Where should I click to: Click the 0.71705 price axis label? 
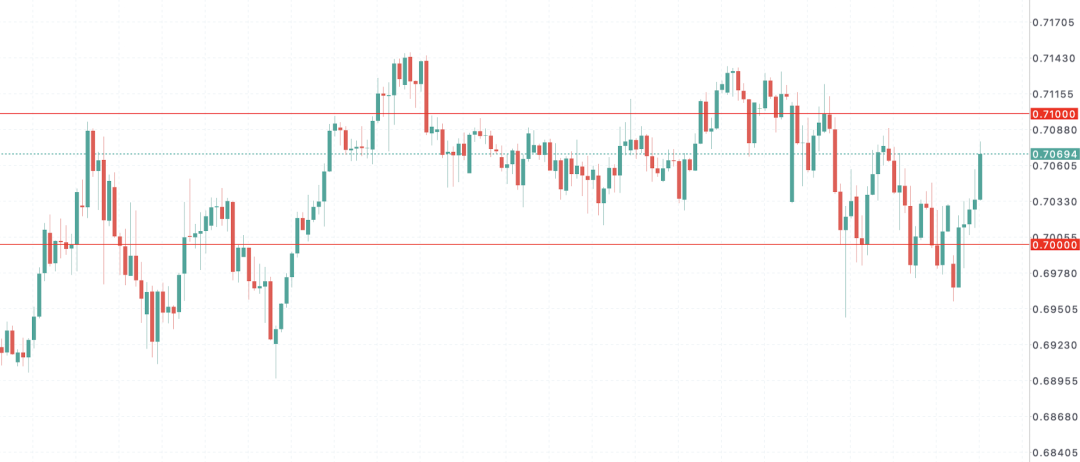pos(1053,22)
